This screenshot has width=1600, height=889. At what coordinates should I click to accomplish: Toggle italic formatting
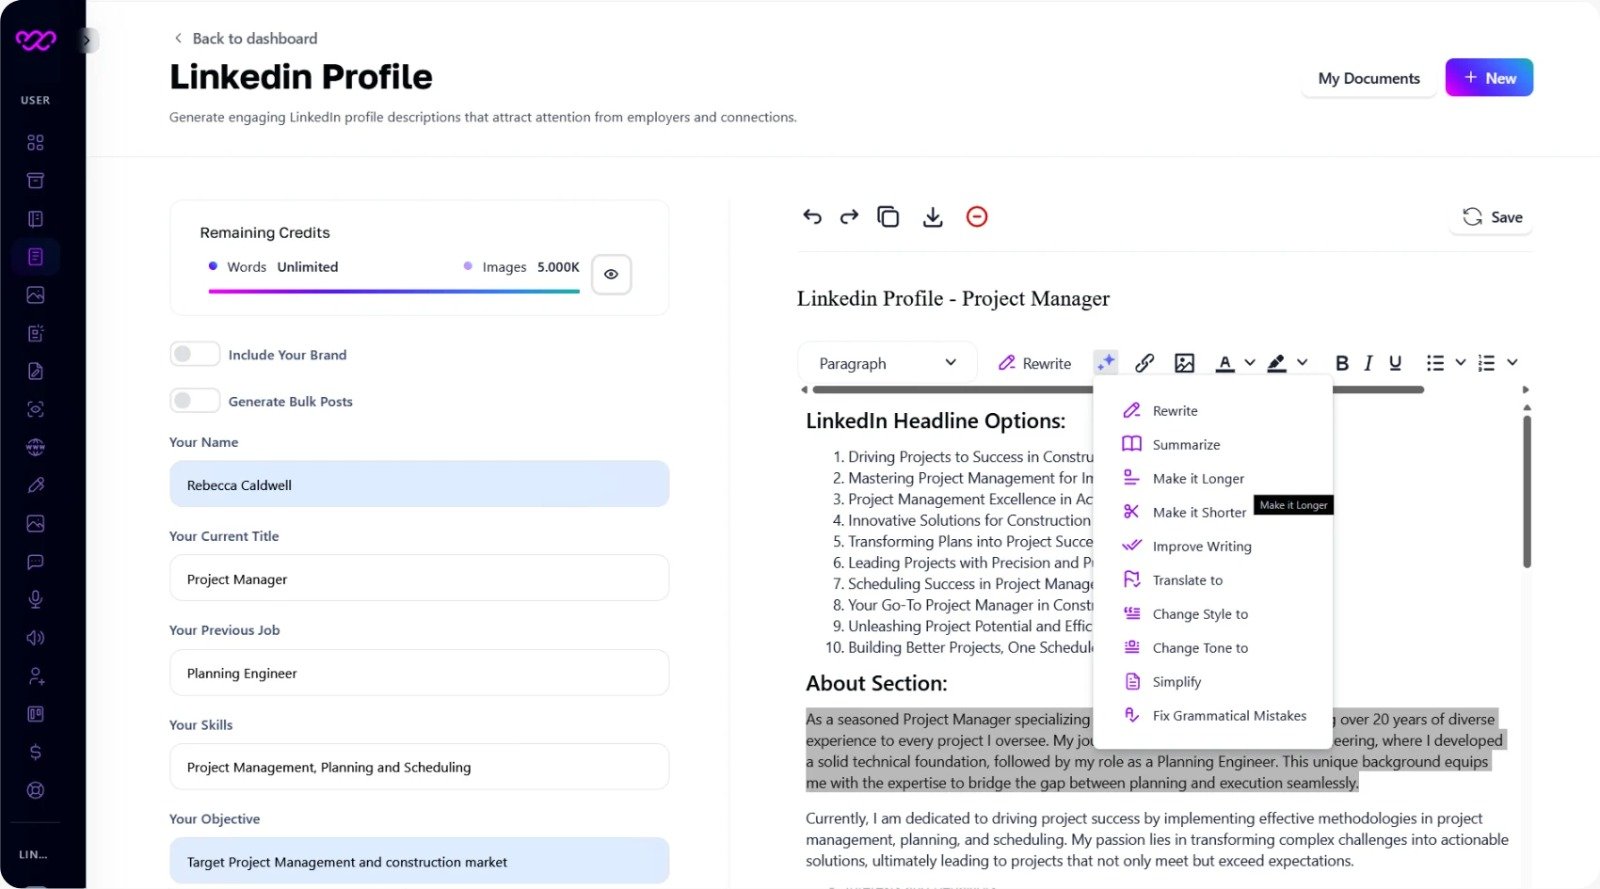point(1368,362)
